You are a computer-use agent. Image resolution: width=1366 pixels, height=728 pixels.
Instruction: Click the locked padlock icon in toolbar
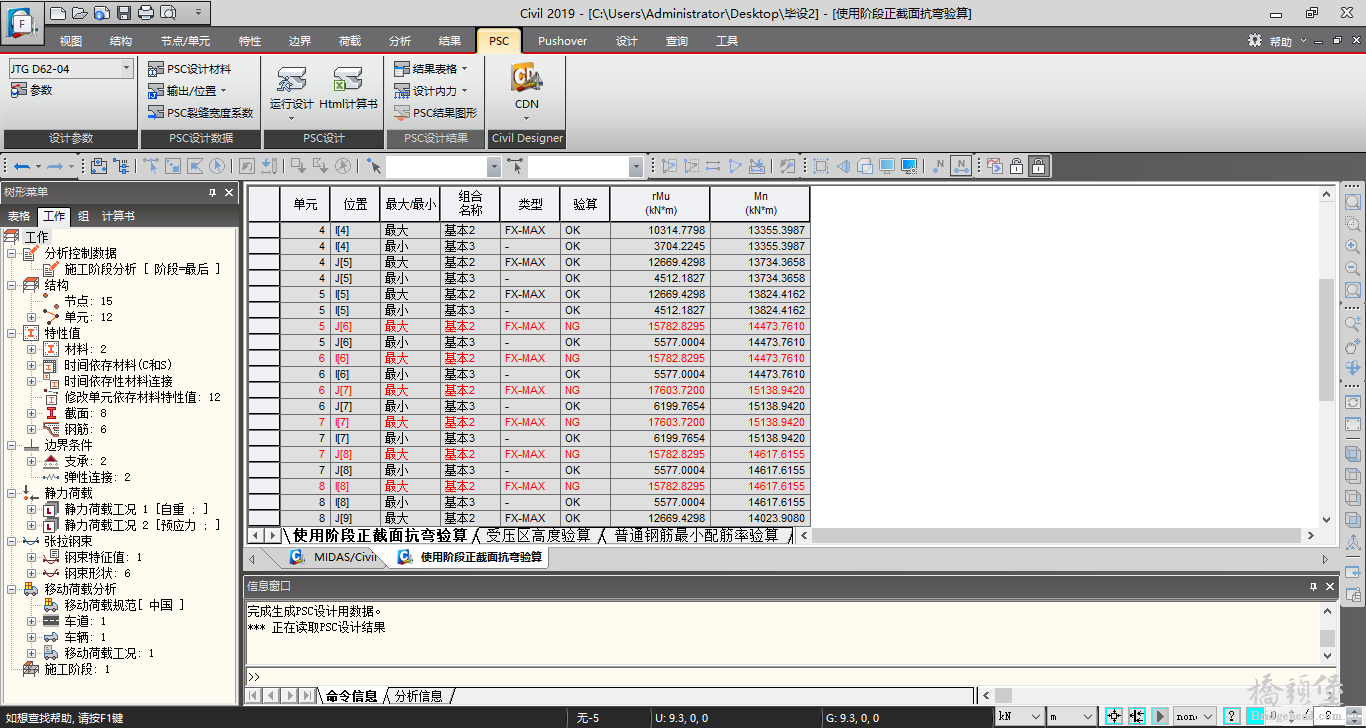1039,166
